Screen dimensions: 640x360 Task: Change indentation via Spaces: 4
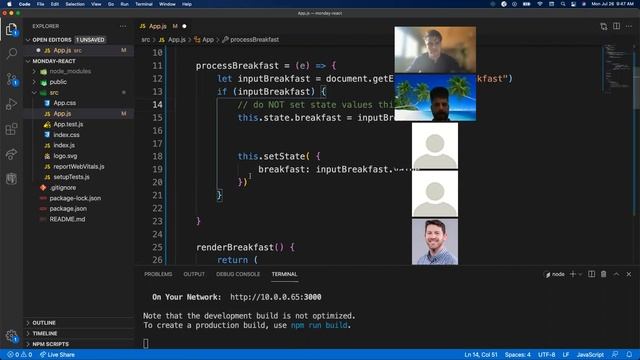click(518, 355)
